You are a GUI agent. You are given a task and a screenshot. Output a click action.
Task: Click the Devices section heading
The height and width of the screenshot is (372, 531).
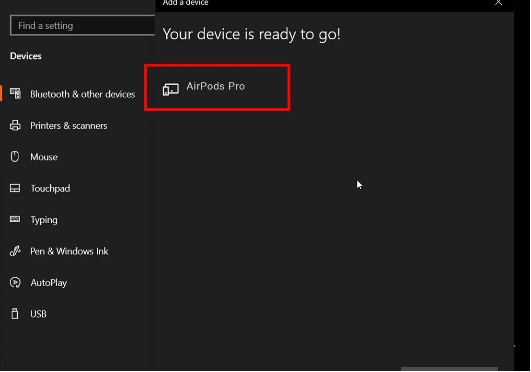[26, 56]
